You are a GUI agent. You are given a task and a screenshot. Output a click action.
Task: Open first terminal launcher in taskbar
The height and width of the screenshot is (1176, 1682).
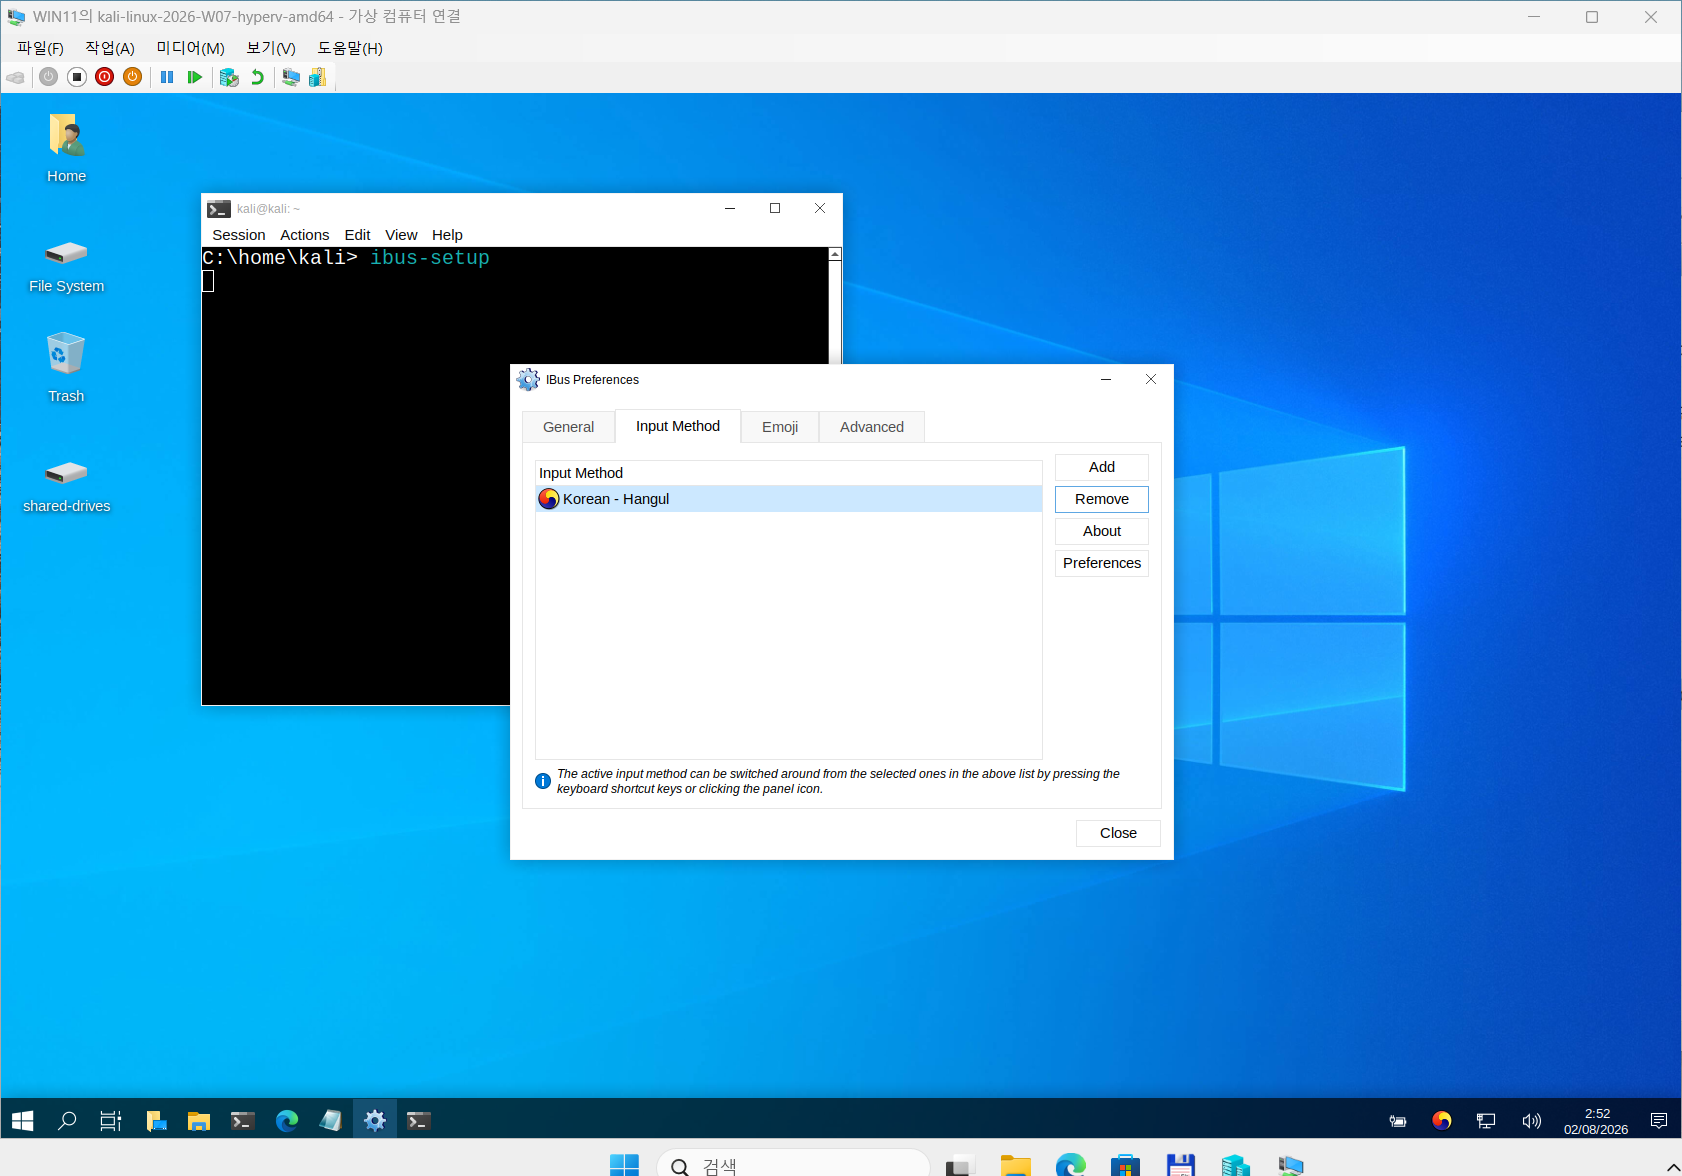243,1121
